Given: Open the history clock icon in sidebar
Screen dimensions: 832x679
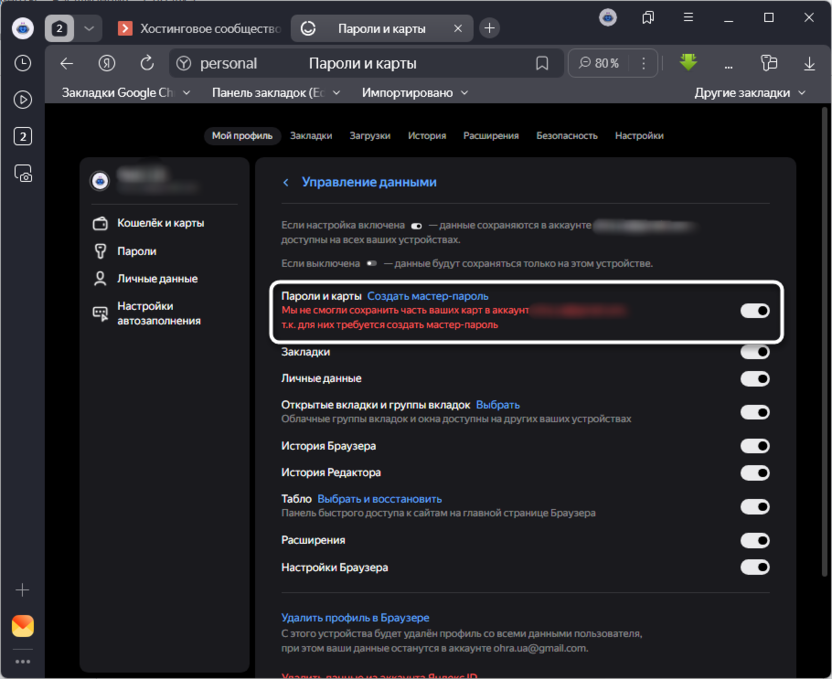Looking at the screenshot, I should (x=22, y=63).
